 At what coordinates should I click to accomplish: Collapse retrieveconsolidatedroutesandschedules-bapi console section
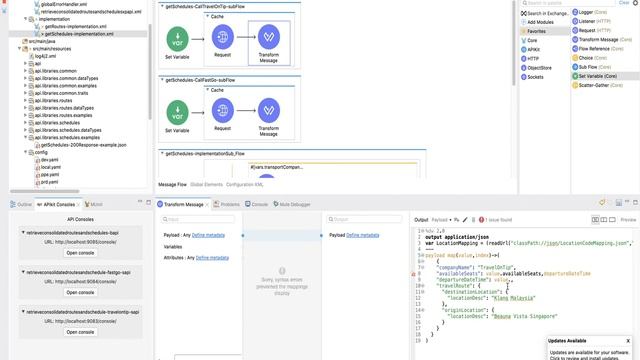point(23,232)
